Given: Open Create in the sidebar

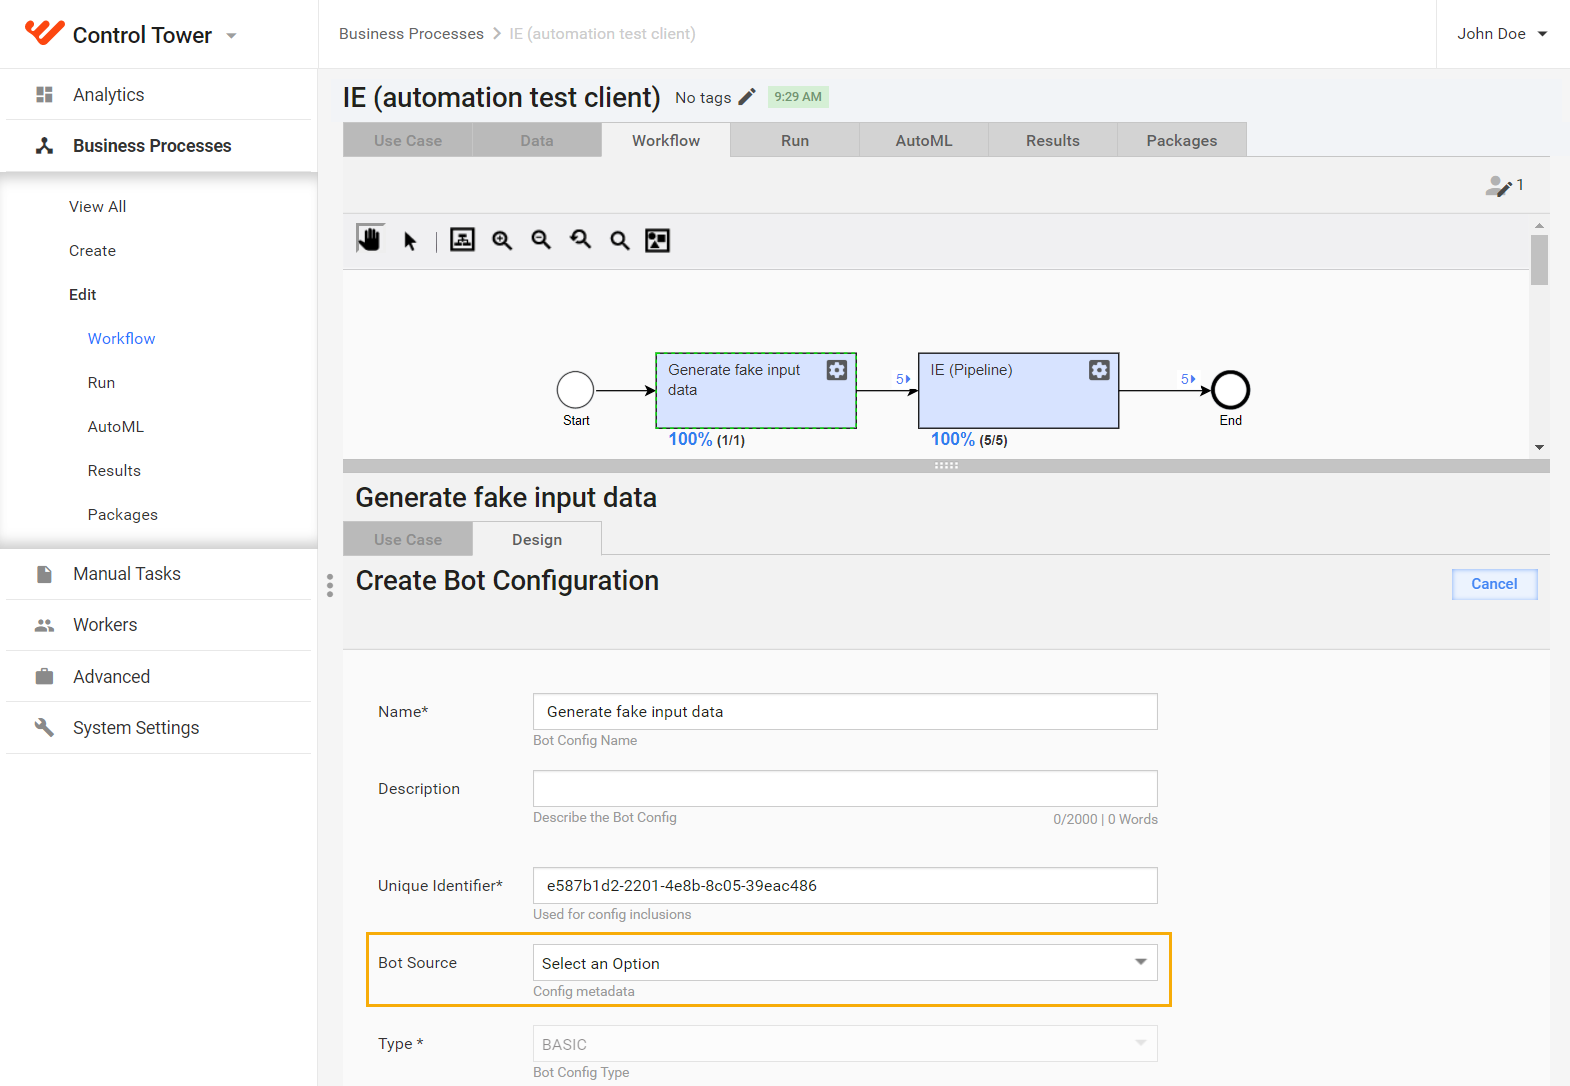Looking at the screenshot, I should point(92,250).
